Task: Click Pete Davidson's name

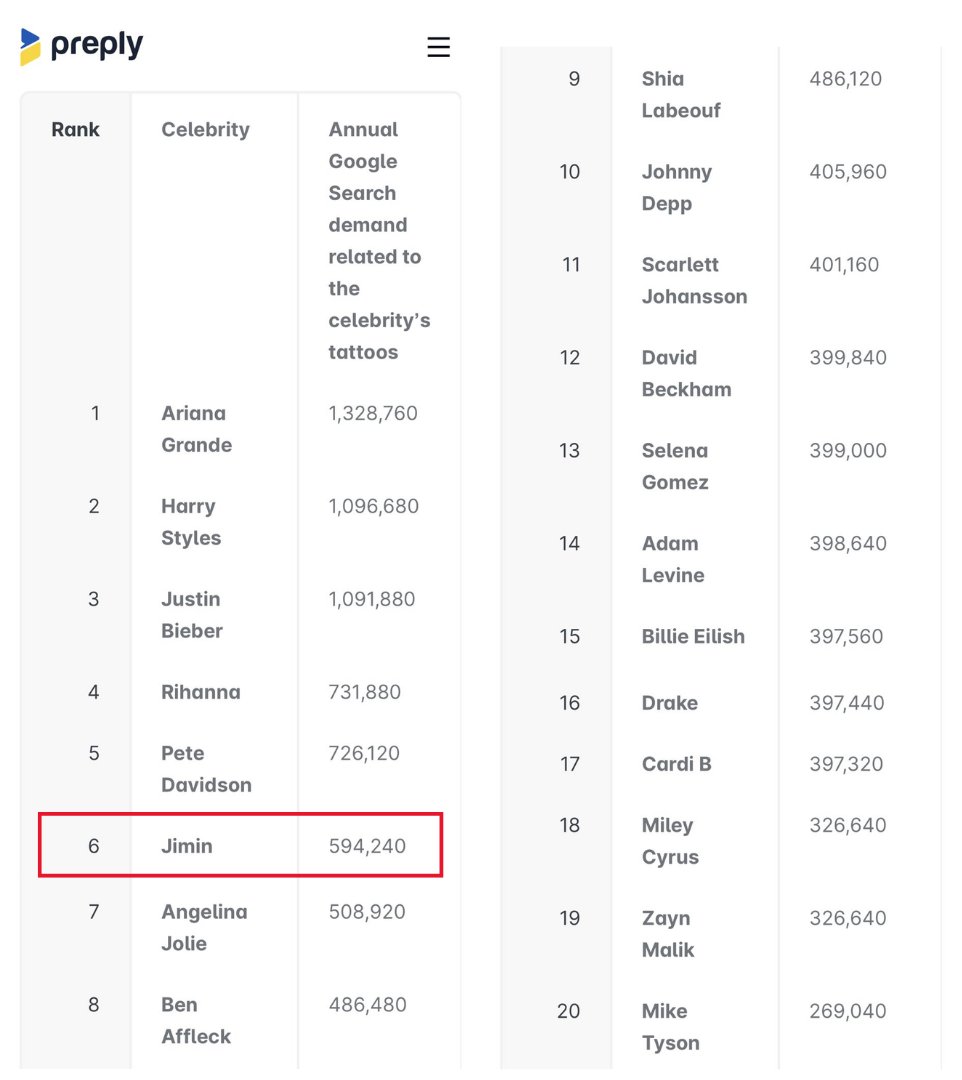Action: tap(205, 769)
